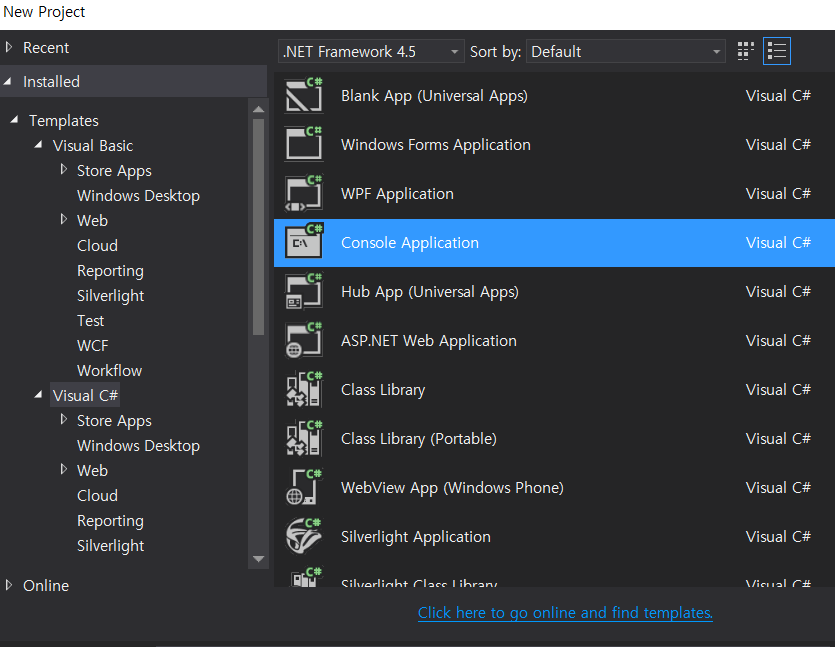Screen dimensions: 835x647
Task: Click the Sort by label
Action: point(495,52)
